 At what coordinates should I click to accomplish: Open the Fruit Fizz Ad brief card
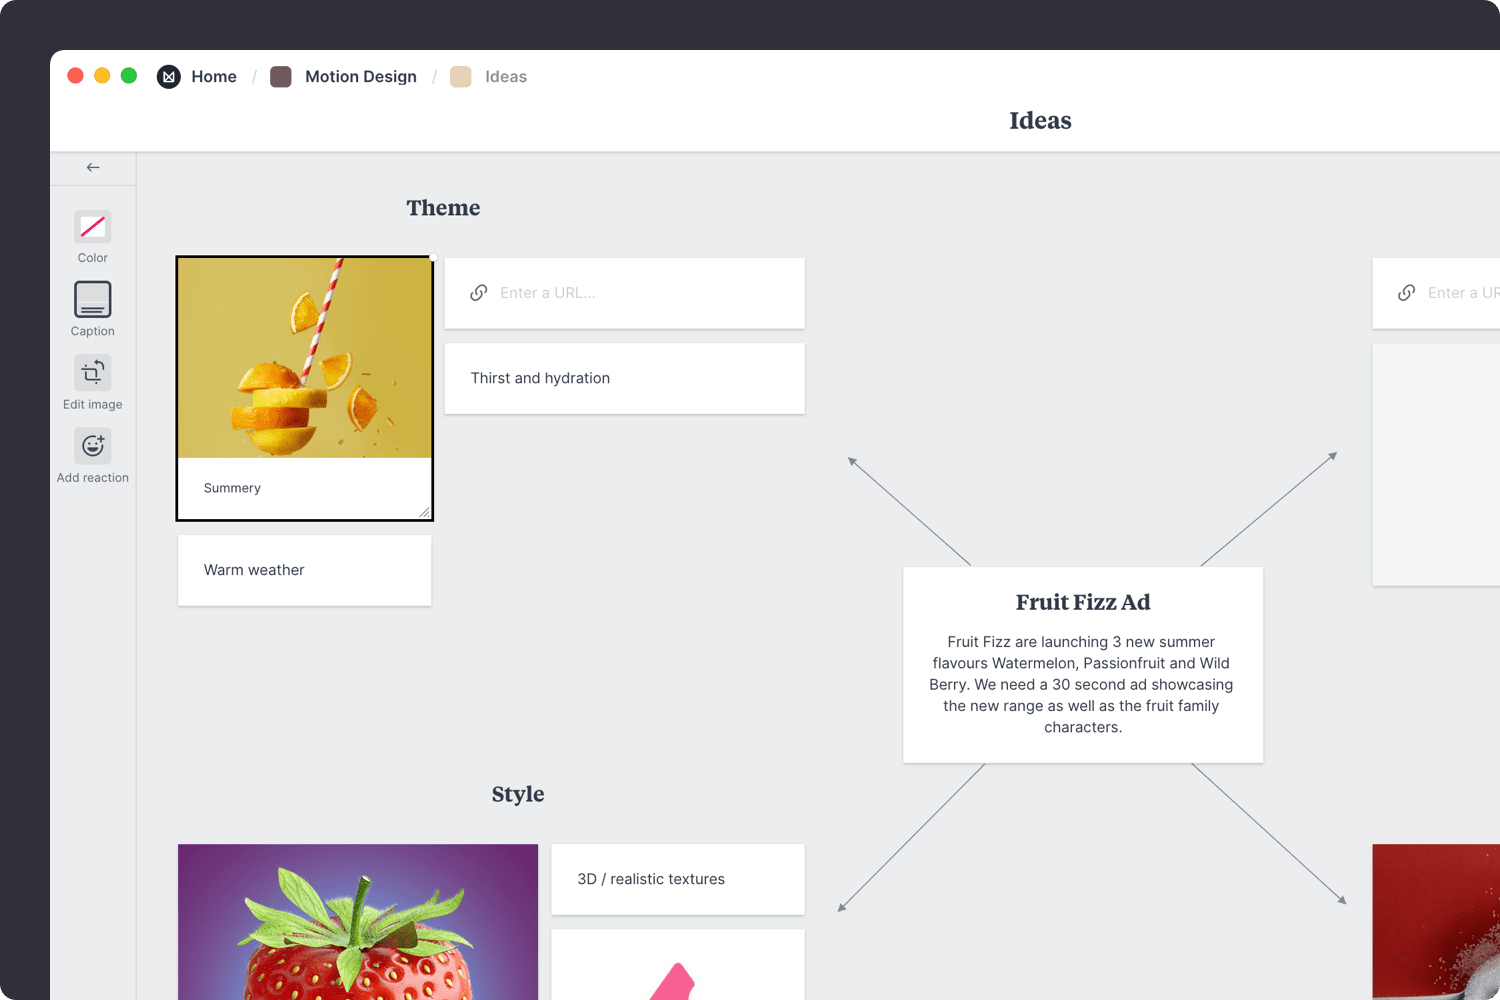coord(1083,665)
